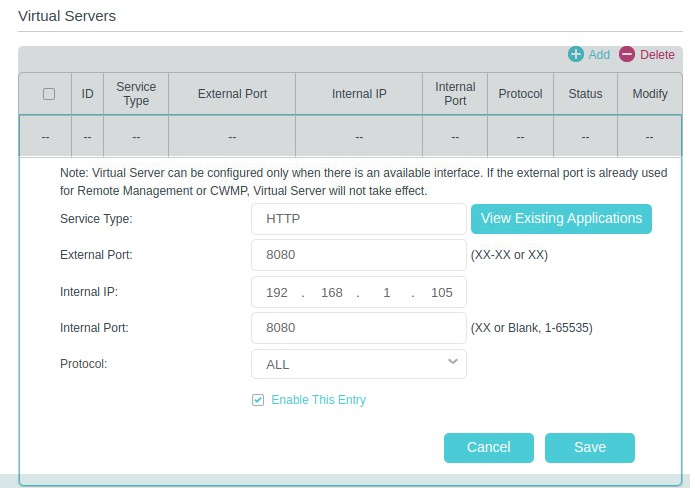Focus the Service Type field containing HTTP
690x488 pixels.
[x=358, y=218]
